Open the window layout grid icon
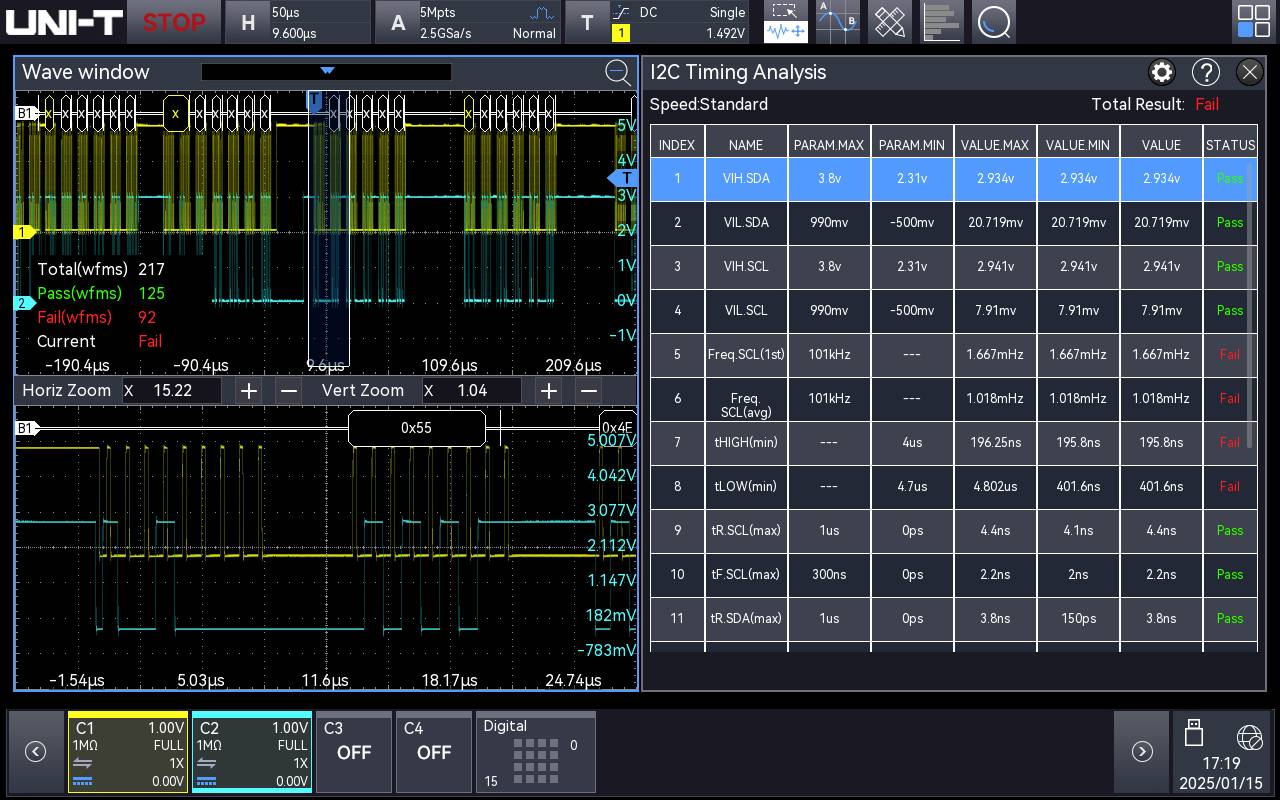This screenshot has height=800, width=1280. pos(1253,22)
